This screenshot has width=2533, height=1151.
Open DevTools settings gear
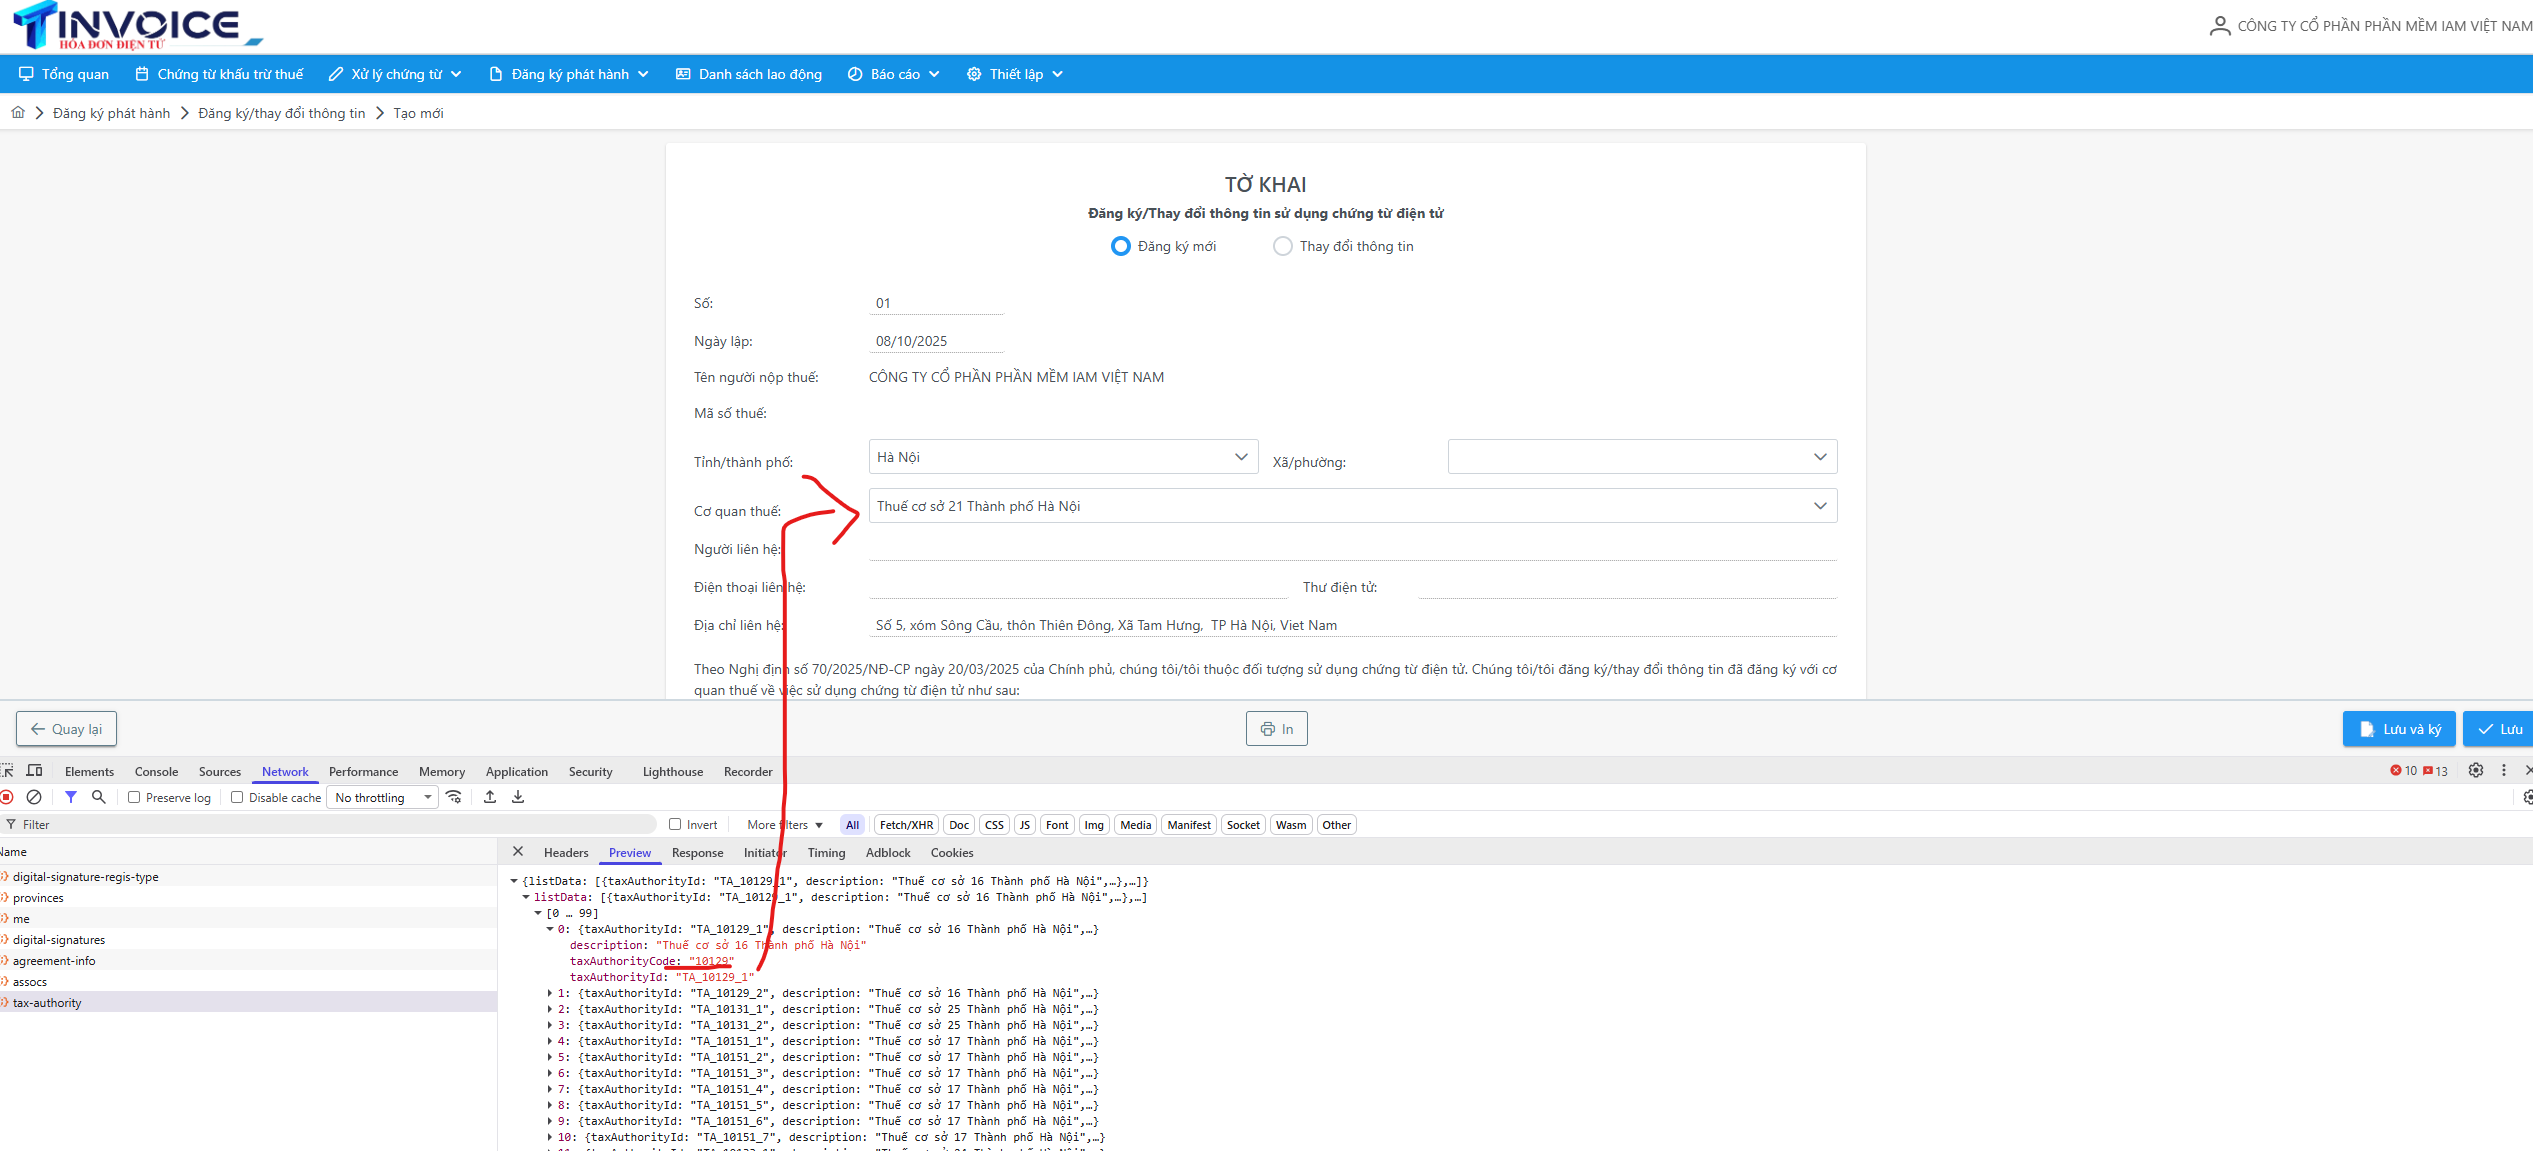click(2476, 770)
